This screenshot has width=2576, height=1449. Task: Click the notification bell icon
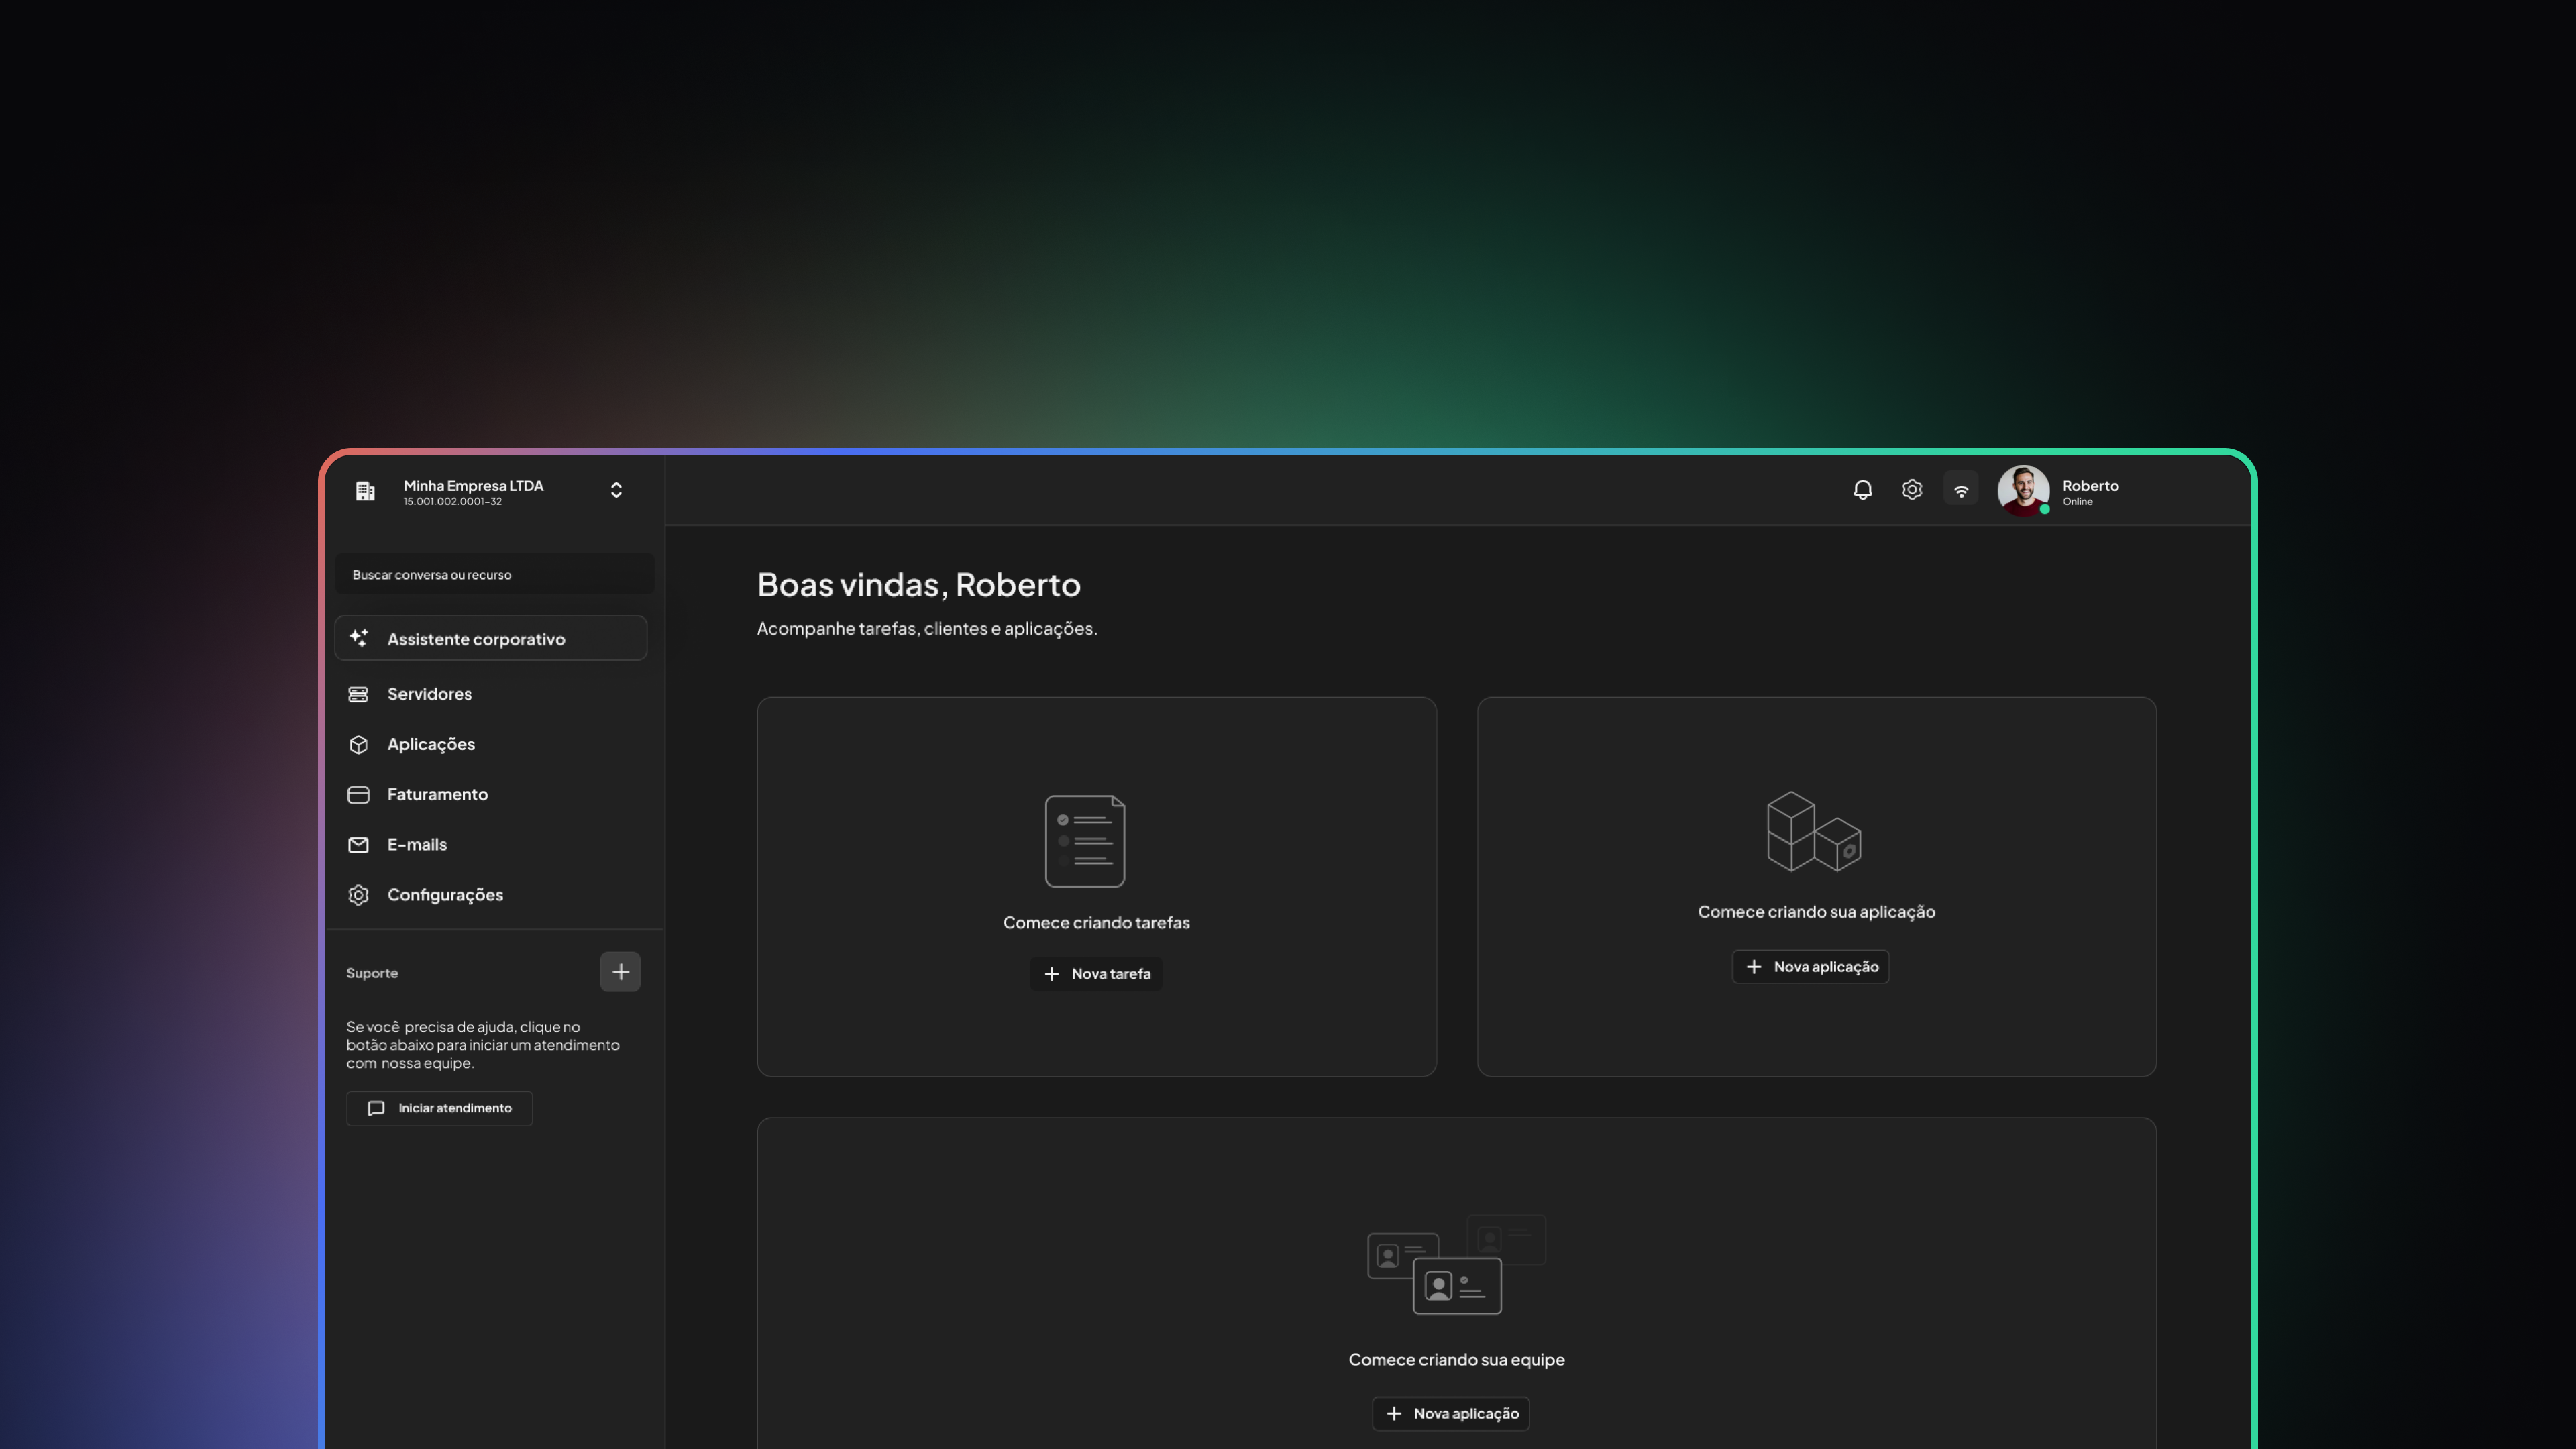pos(1862,490)
